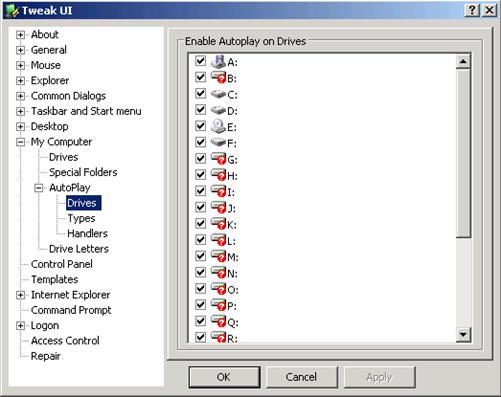
Task: Select Types under AutoPlay
Action: click(81, 218)
